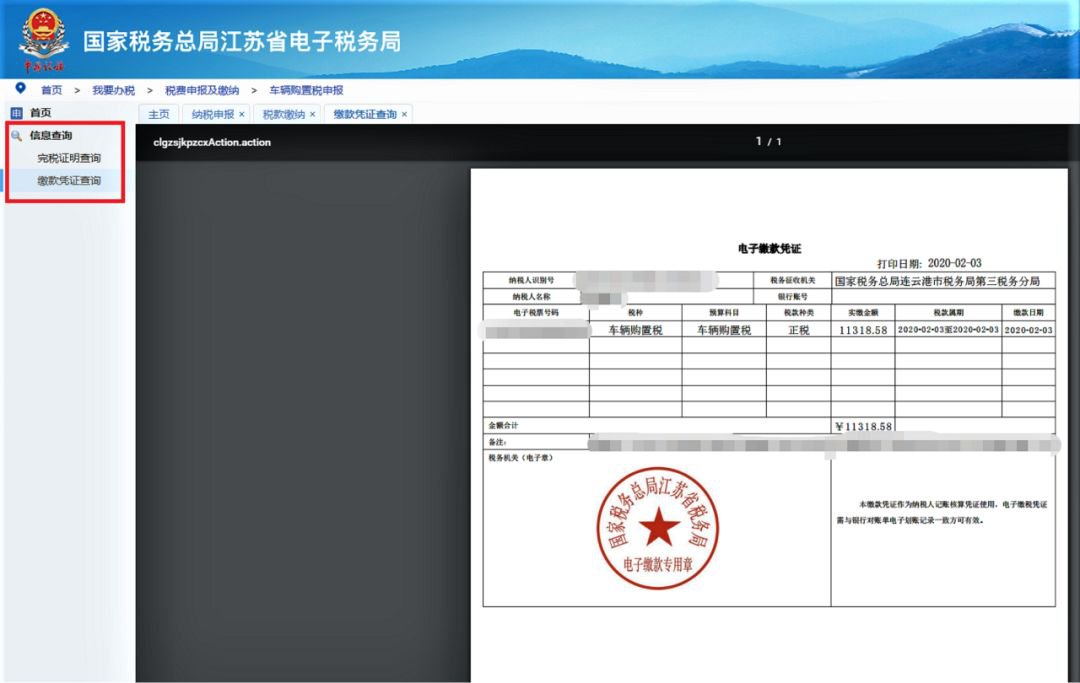The image size is (1080, 683).
Task: Open the 税款缴纳 tab
Action: pyautogui.click(x=283, y=114)
